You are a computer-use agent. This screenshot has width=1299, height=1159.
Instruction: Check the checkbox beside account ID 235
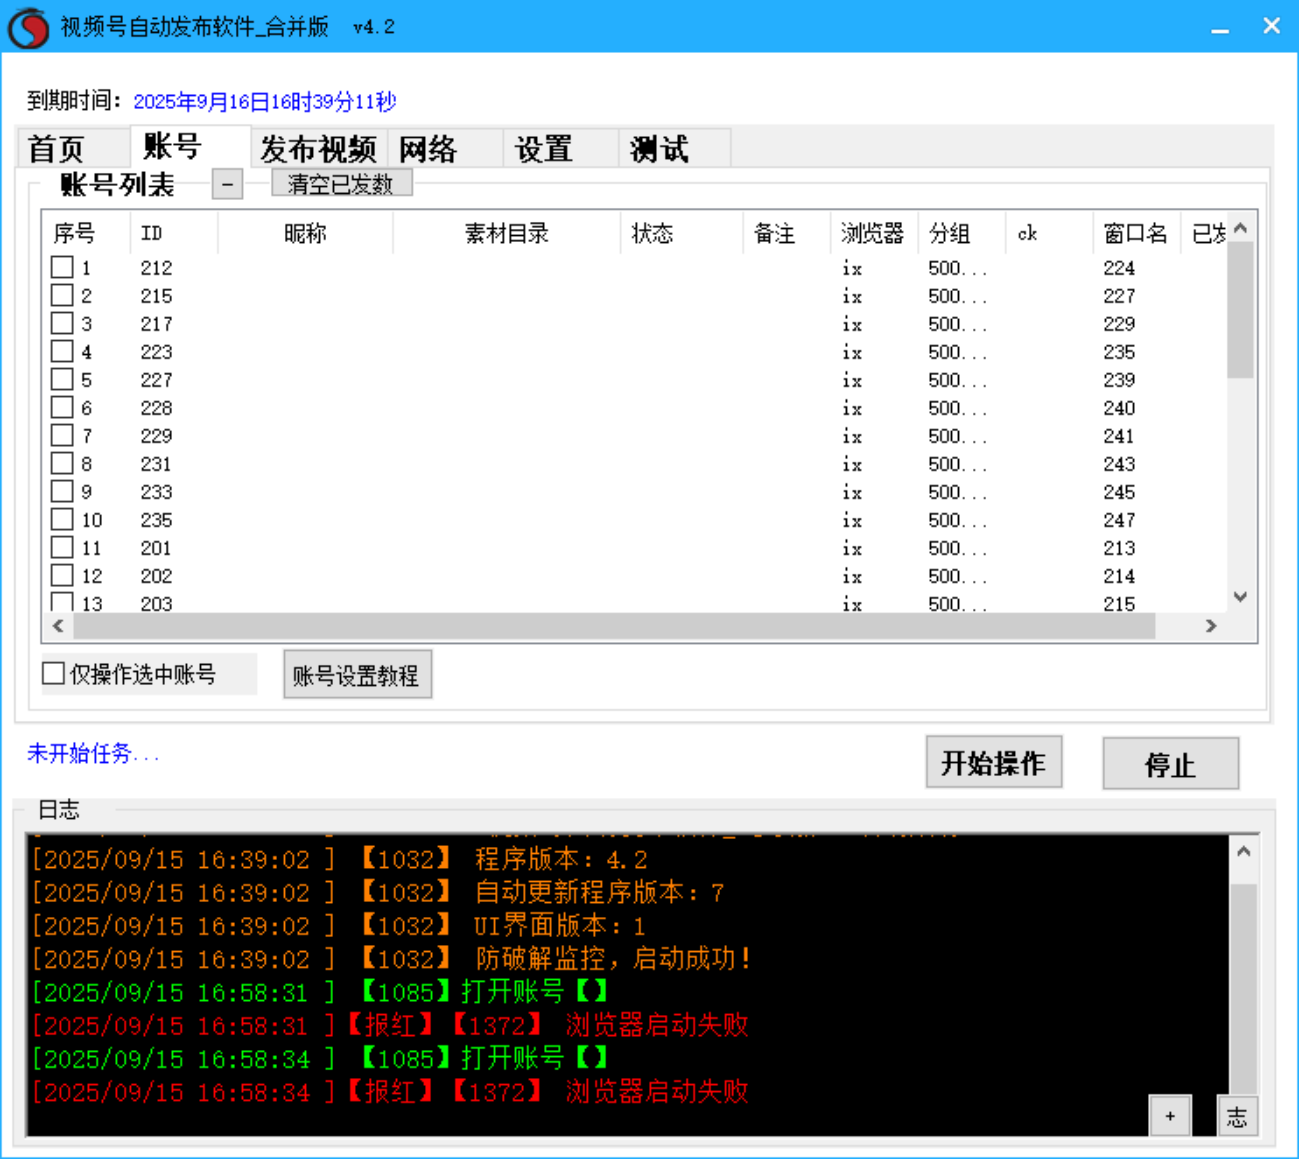point(62,519)
